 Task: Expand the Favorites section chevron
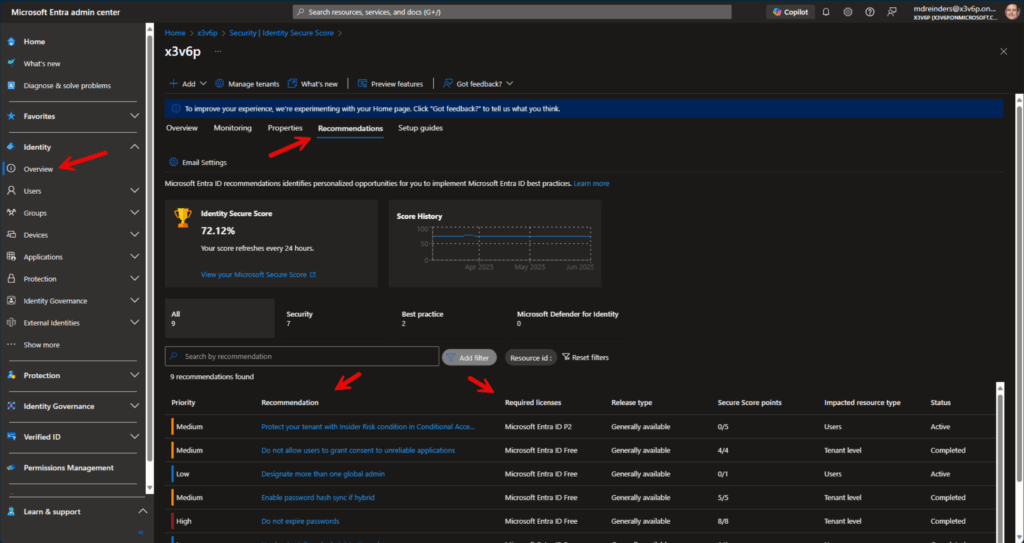[135, 116]
